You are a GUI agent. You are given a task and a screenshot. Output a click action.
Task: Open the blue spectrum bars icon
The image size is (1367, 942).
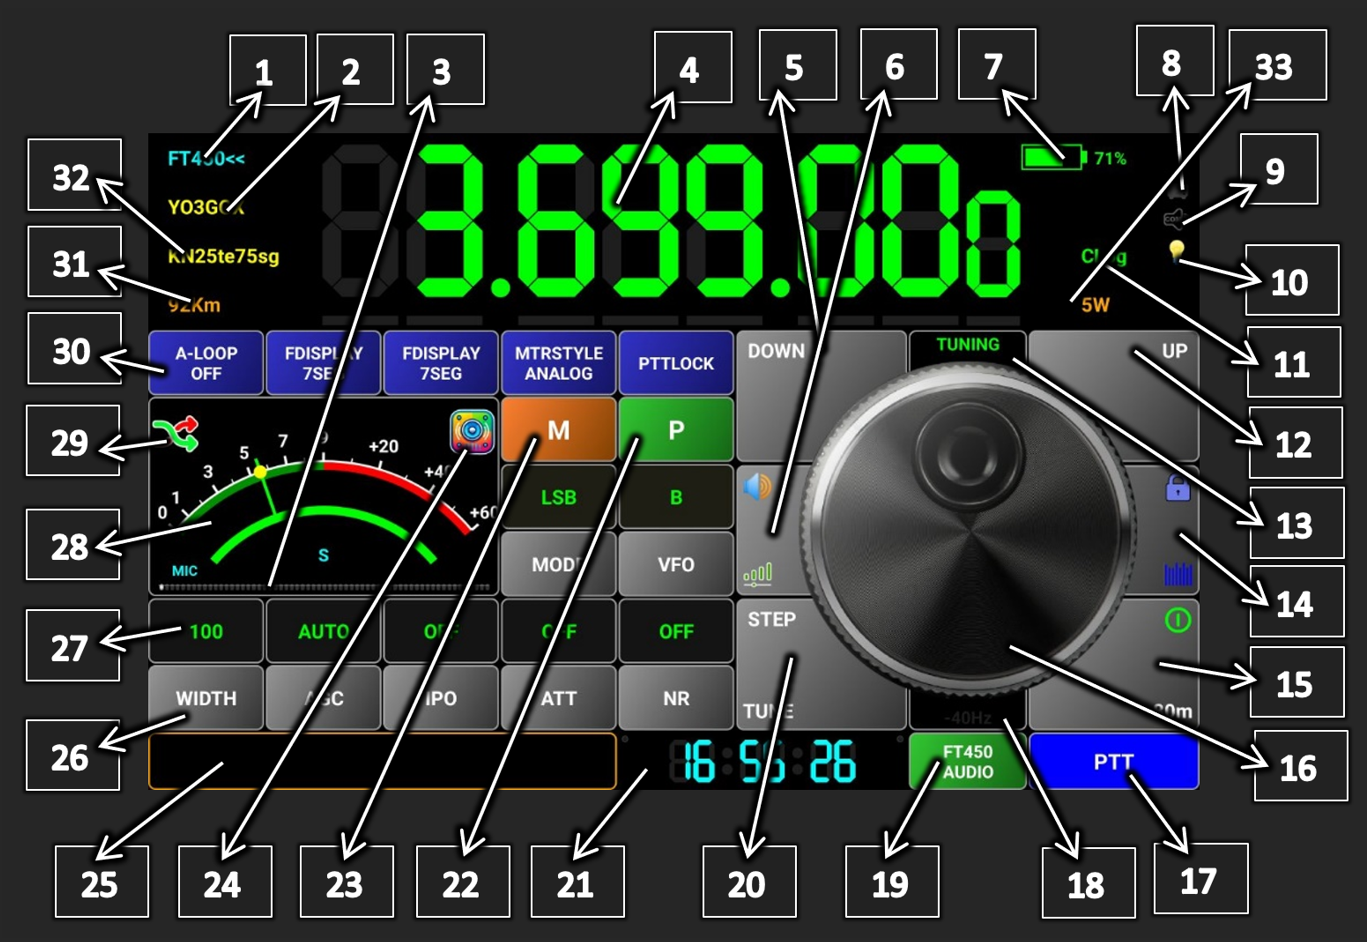click(x=1178, y=574)
